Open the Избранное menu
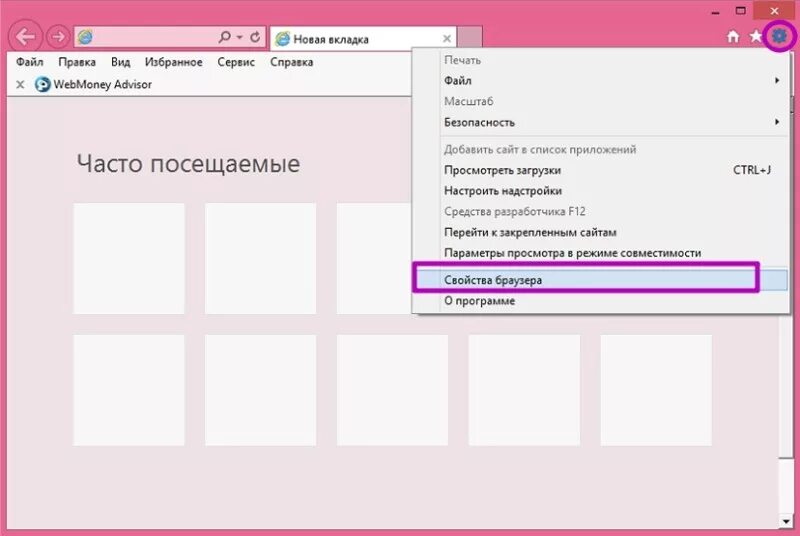 pyautogui.click(x=173, y=62)
